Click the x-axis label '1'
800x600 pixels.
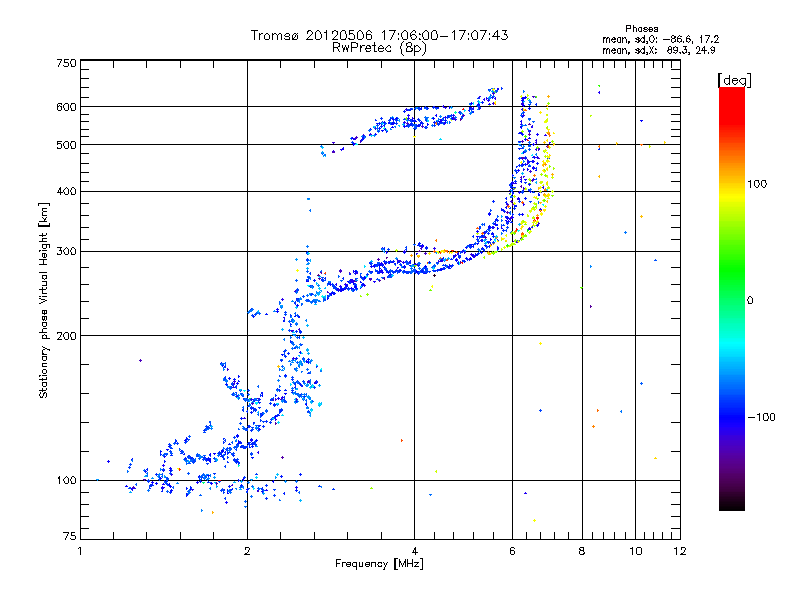[80, 551]
